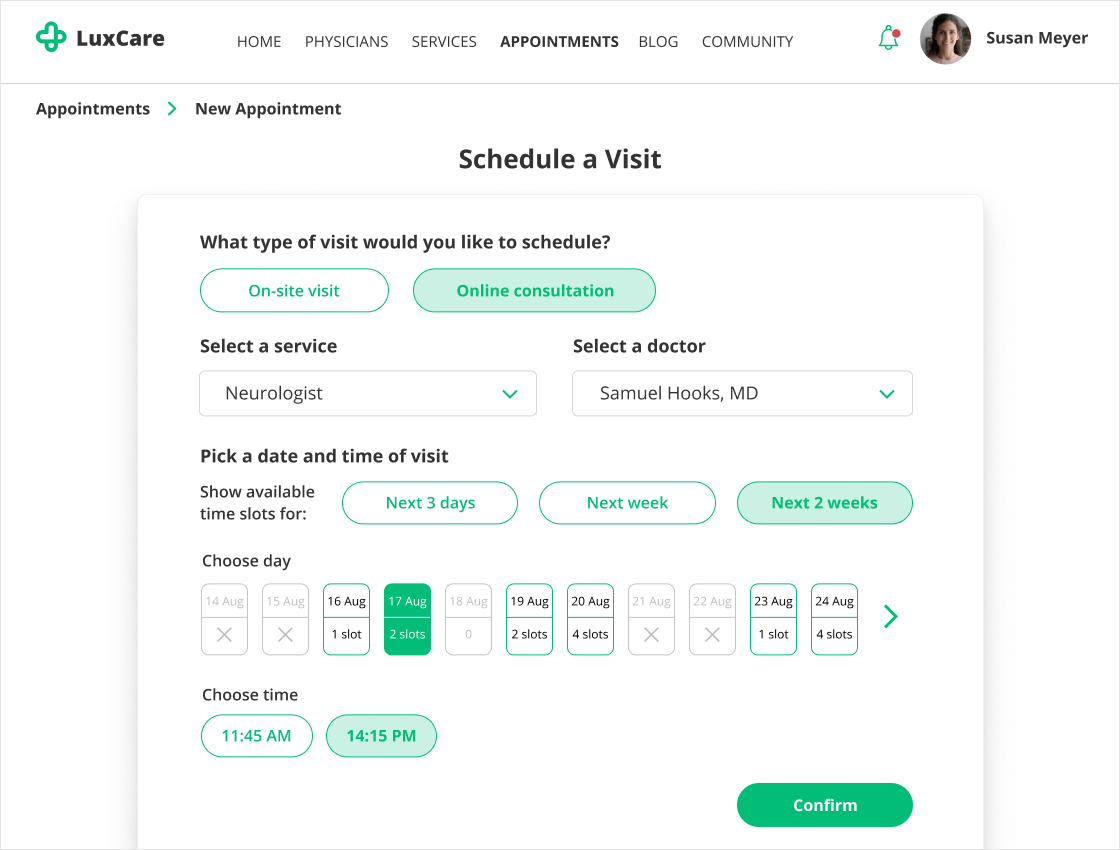Image resolution: width=1120 pixels, height=850 pixels.
Task: Click Susan Meyer's profile avatar
Action: point(945,39)
